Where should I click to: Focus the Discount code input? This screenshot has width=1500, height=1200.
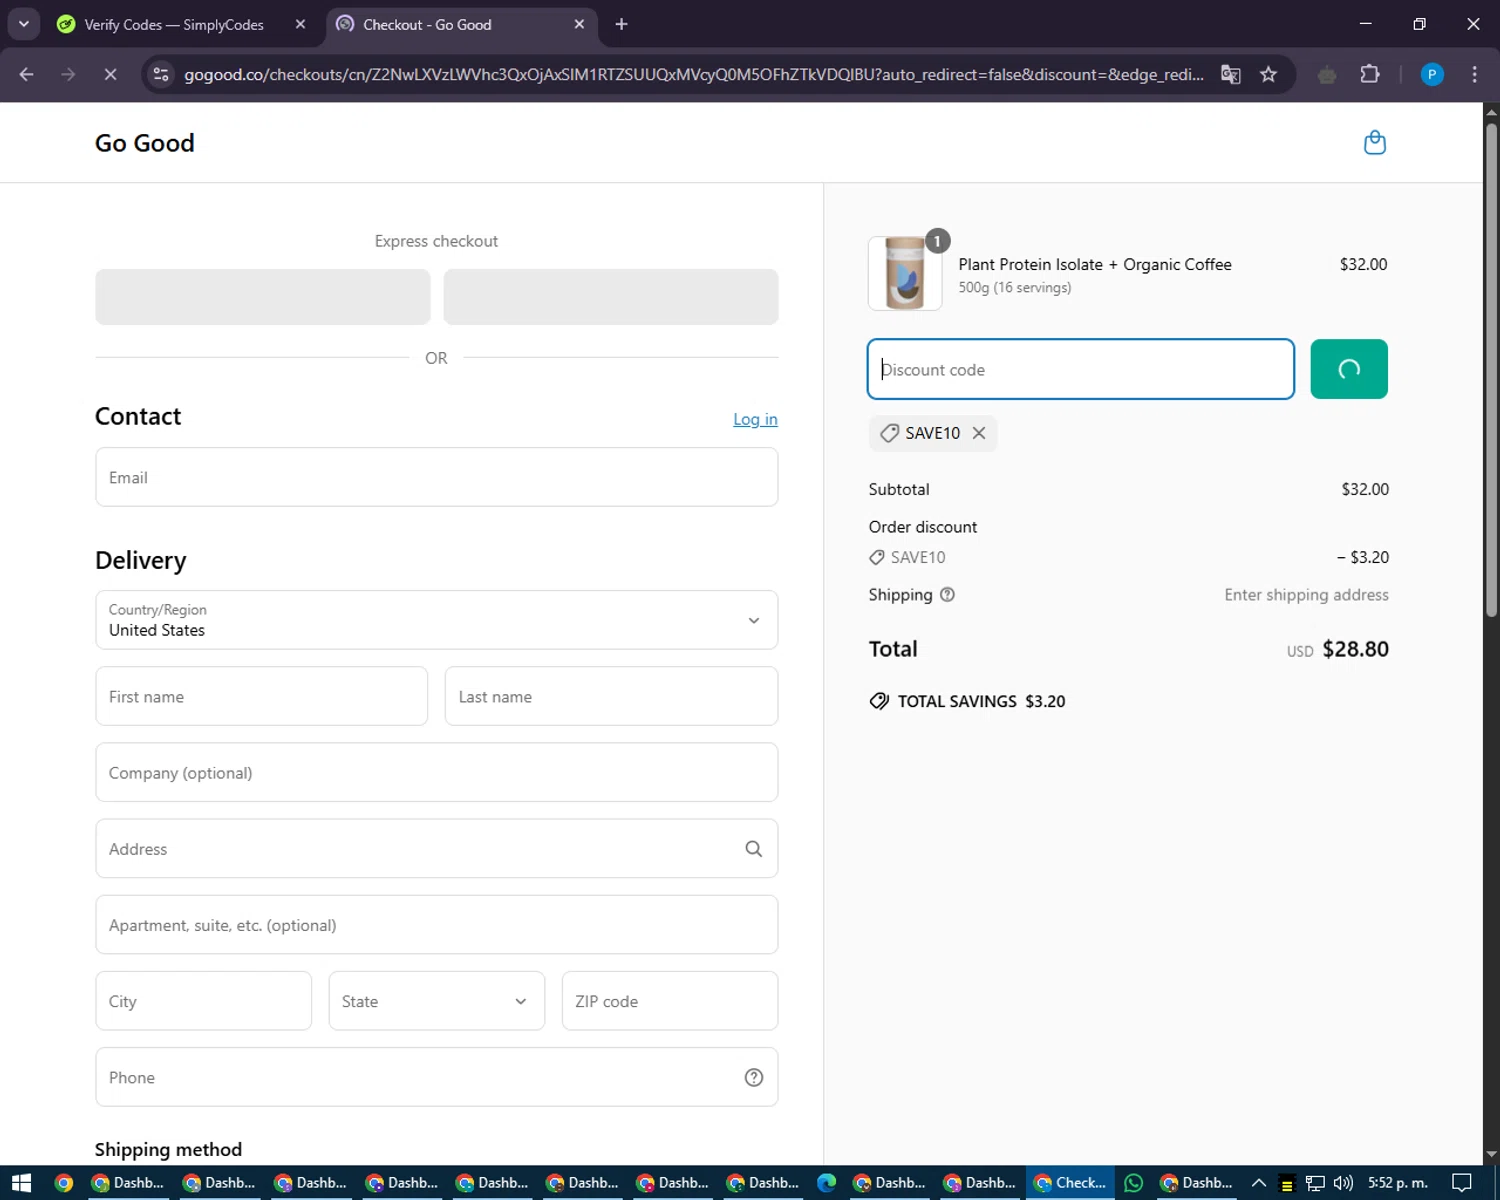click(1081, 369)
